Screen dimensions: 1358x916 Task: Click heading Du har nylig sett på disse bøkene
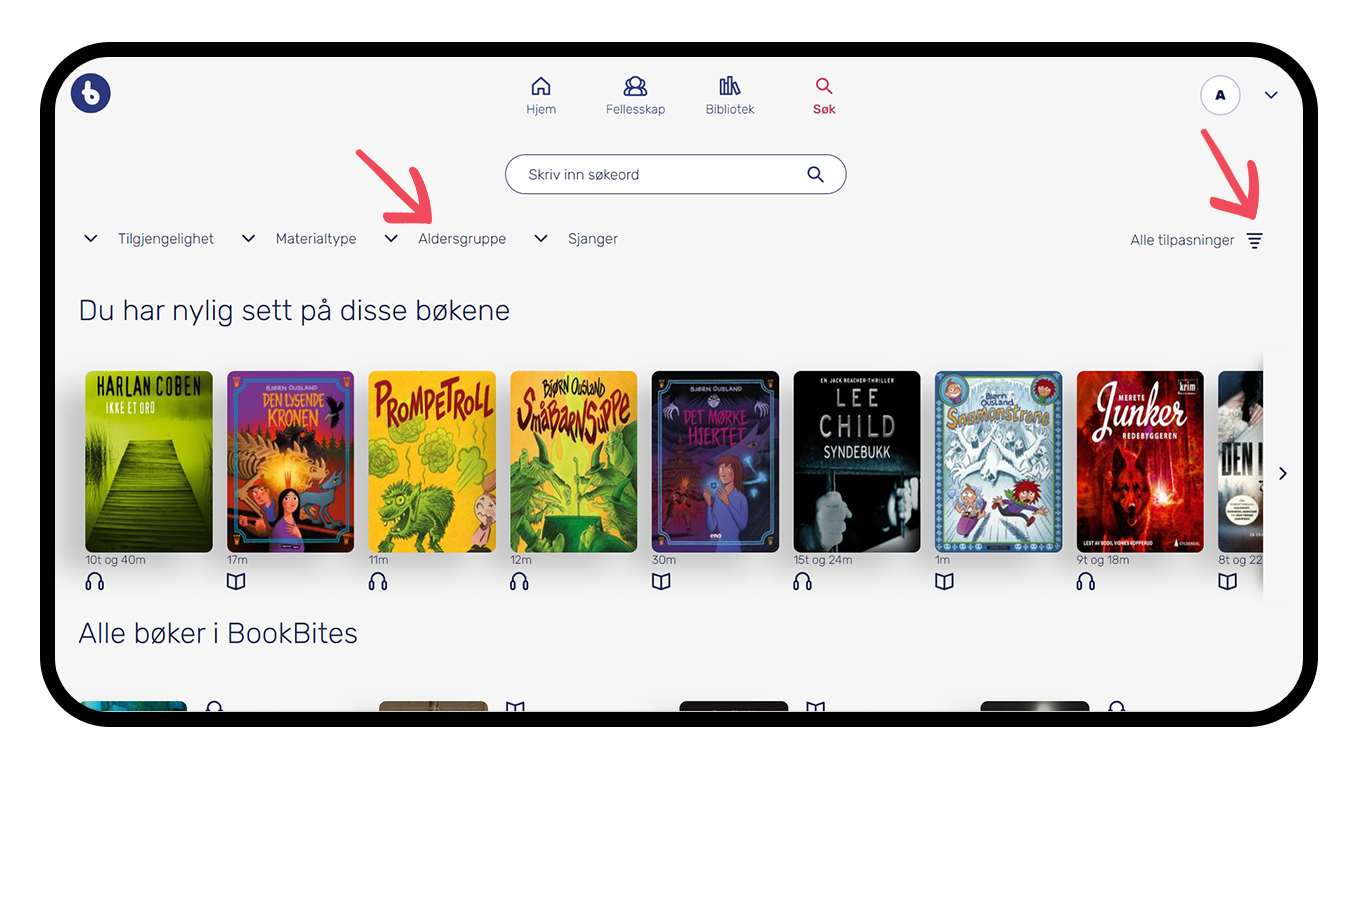[x=294, y=311]
